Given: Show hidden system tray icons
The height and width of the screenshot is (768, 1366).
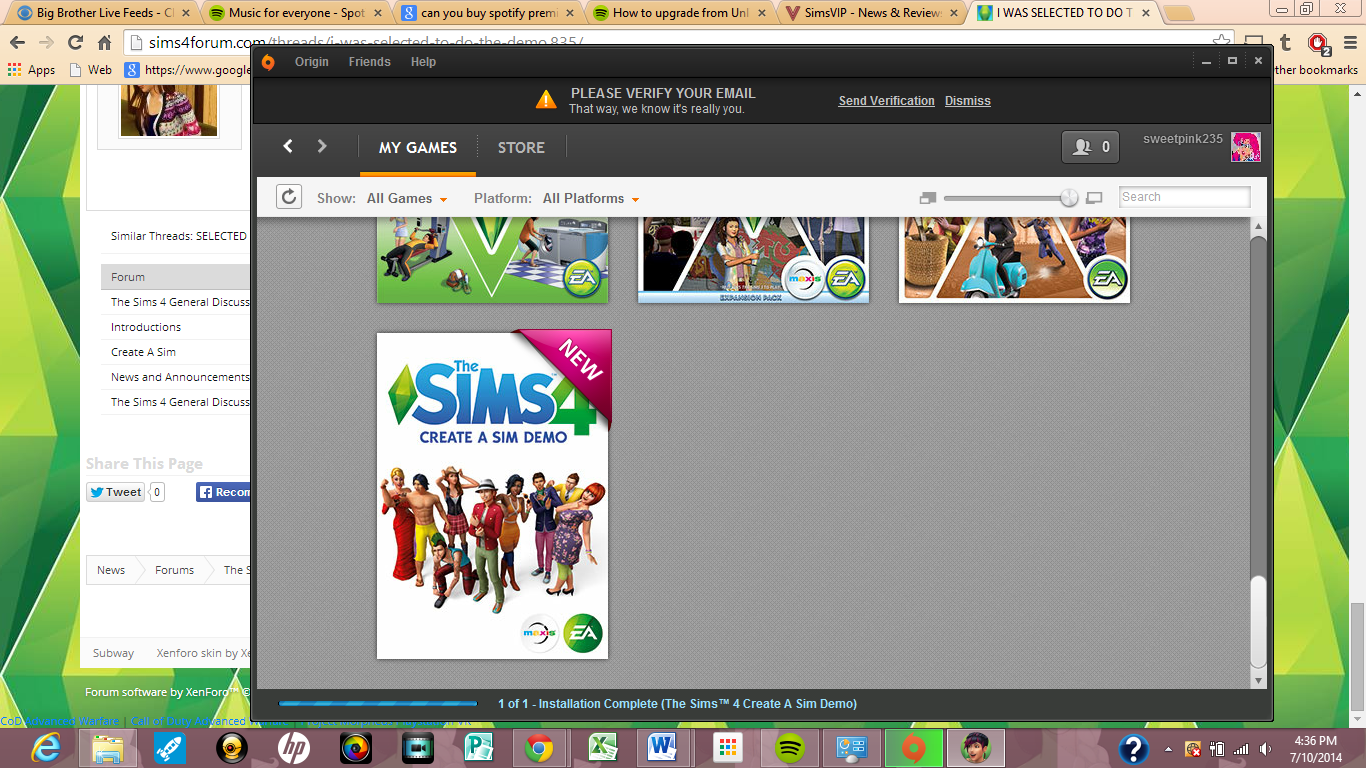Looking at the screenshot, I should click(x=1169, y=748).
